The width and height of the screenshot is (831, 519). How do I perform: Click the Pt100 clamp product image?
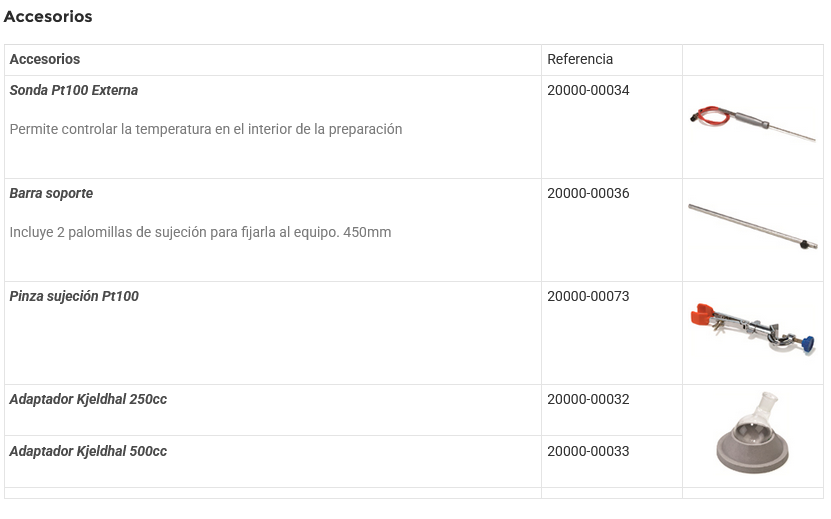point(752,328)
